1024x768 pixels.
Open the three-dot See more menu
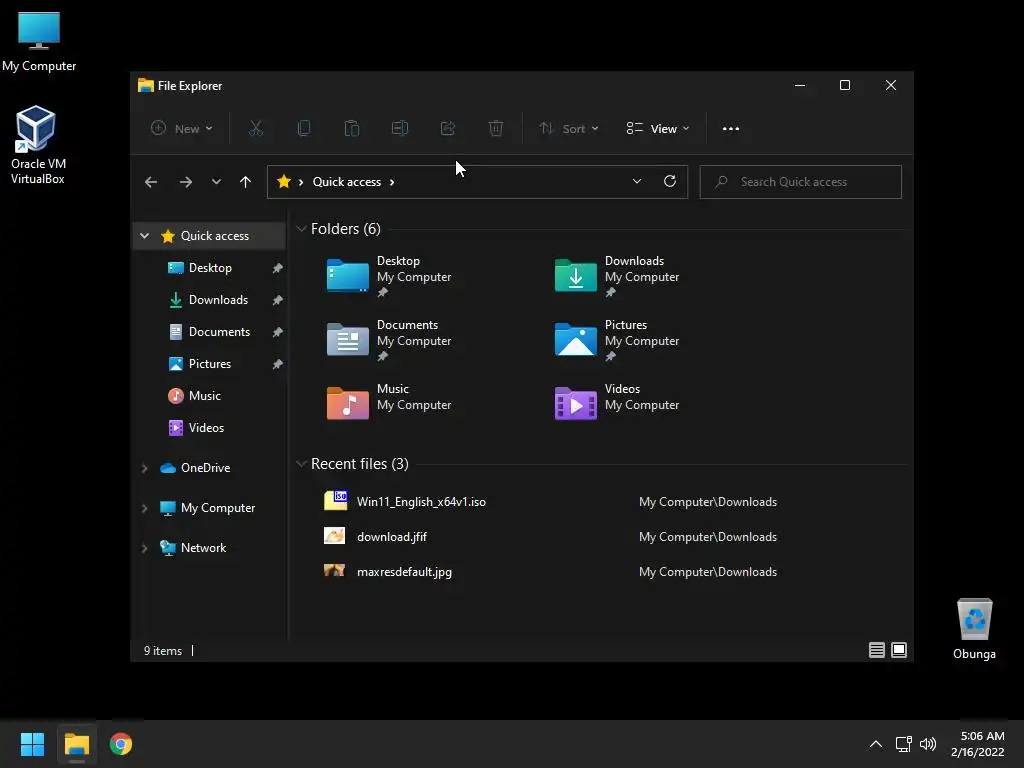(731, 129)
